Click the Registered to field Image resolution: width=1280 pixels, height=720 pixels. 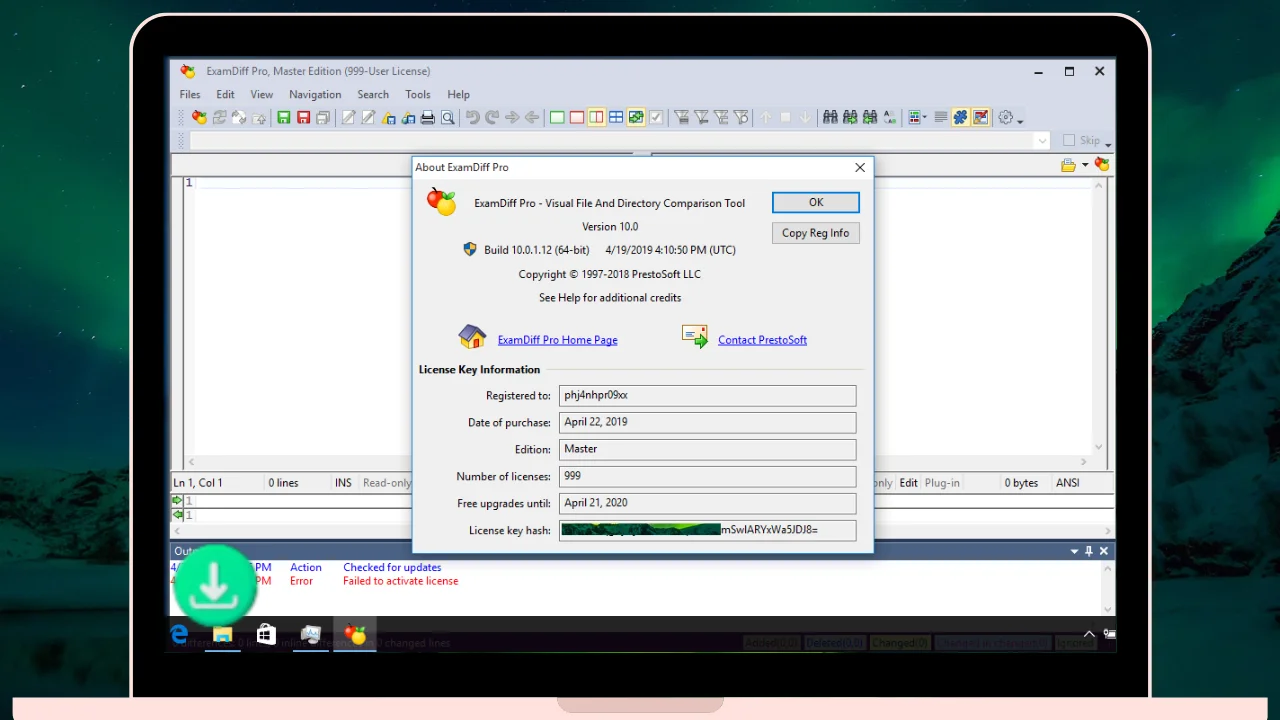point(707,395)
